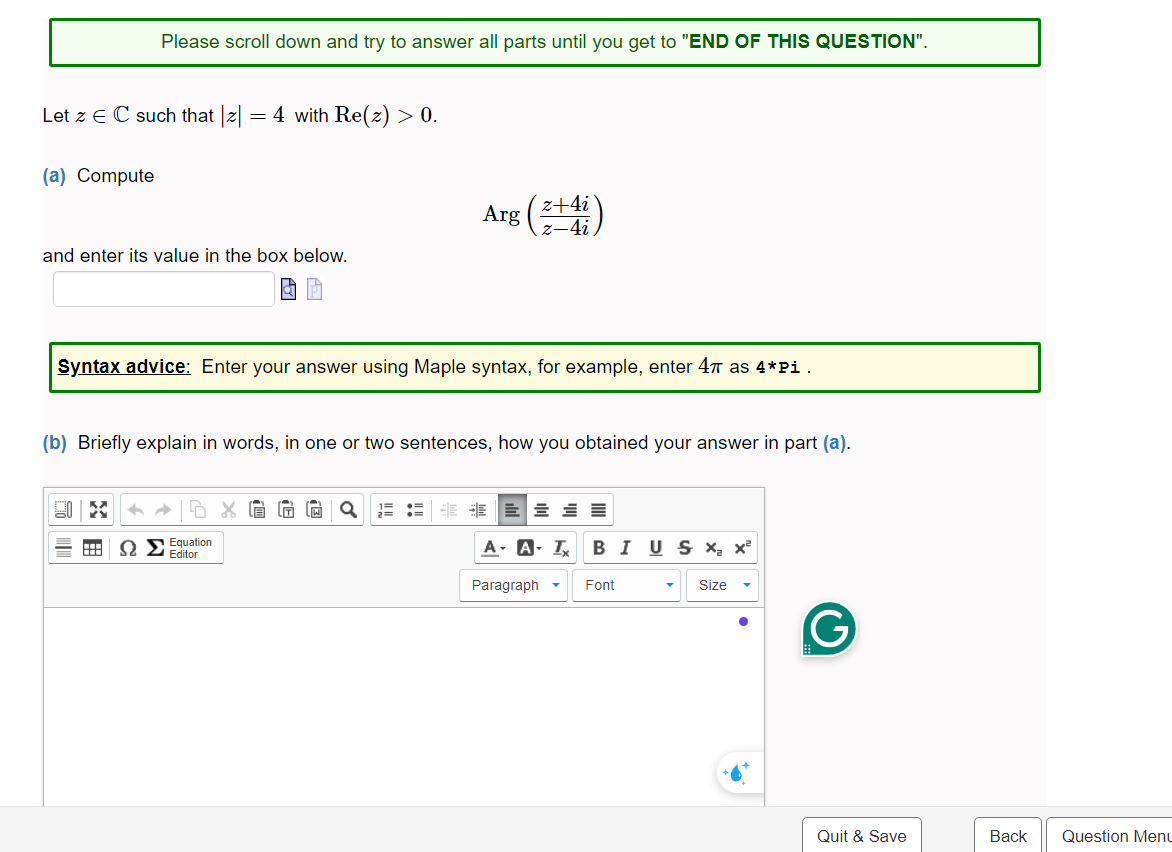
Task: Open the background color dropdown
Action: click(x=529, y=548)
